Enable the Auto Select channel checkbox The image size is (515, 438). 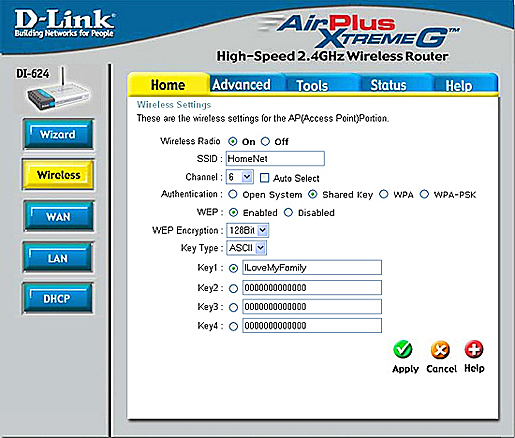pos(264,178)
